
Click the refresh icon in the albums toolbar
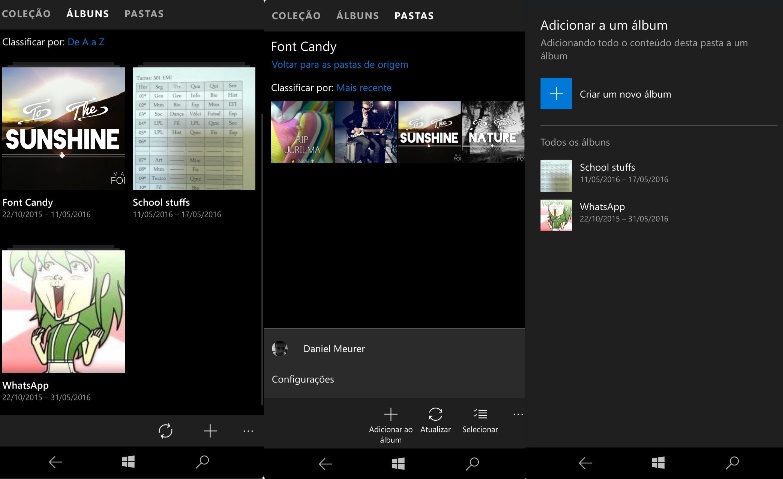(166, 431)
